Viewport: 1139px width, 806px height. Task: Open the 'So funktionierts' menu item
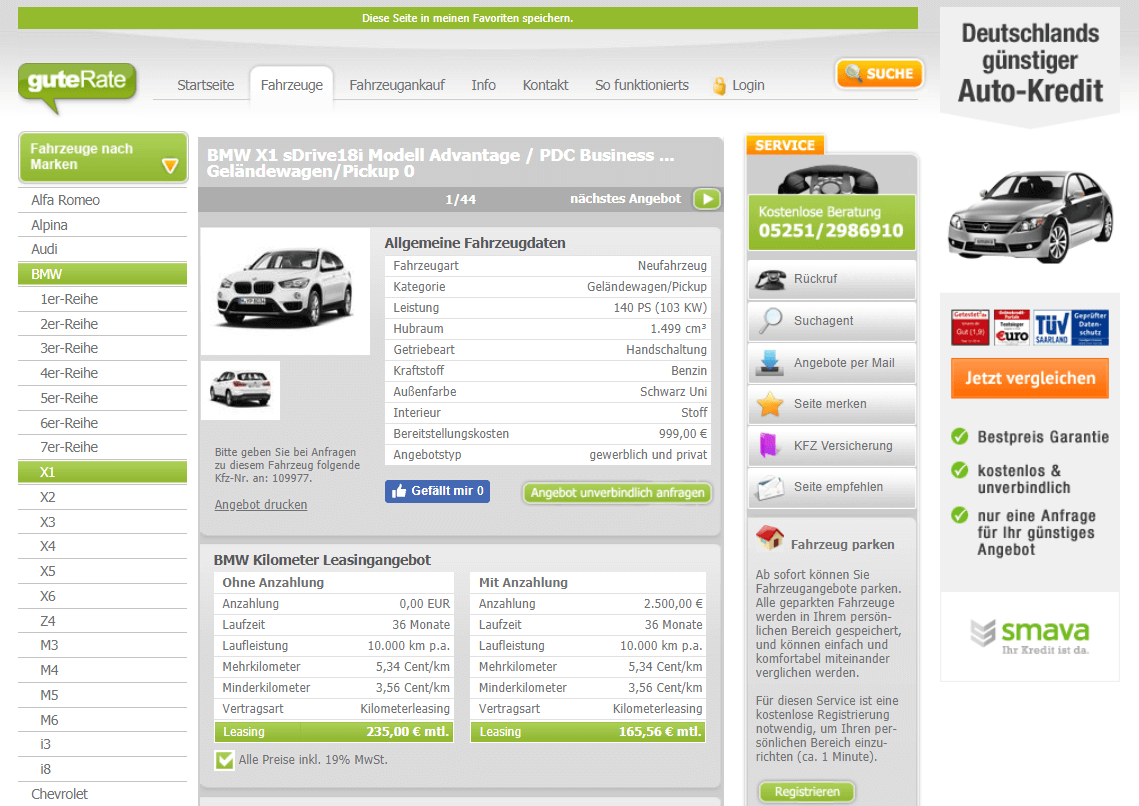641,85
